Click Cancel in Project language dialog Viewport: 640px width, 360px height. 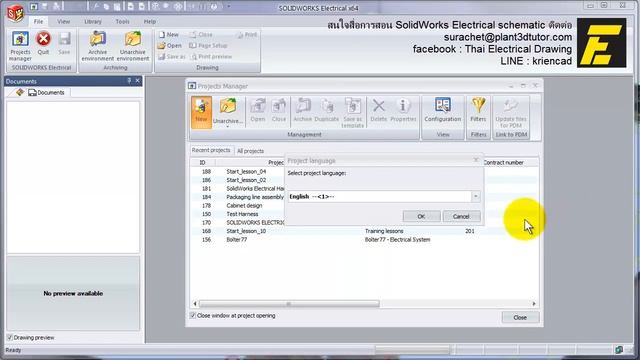461,216
